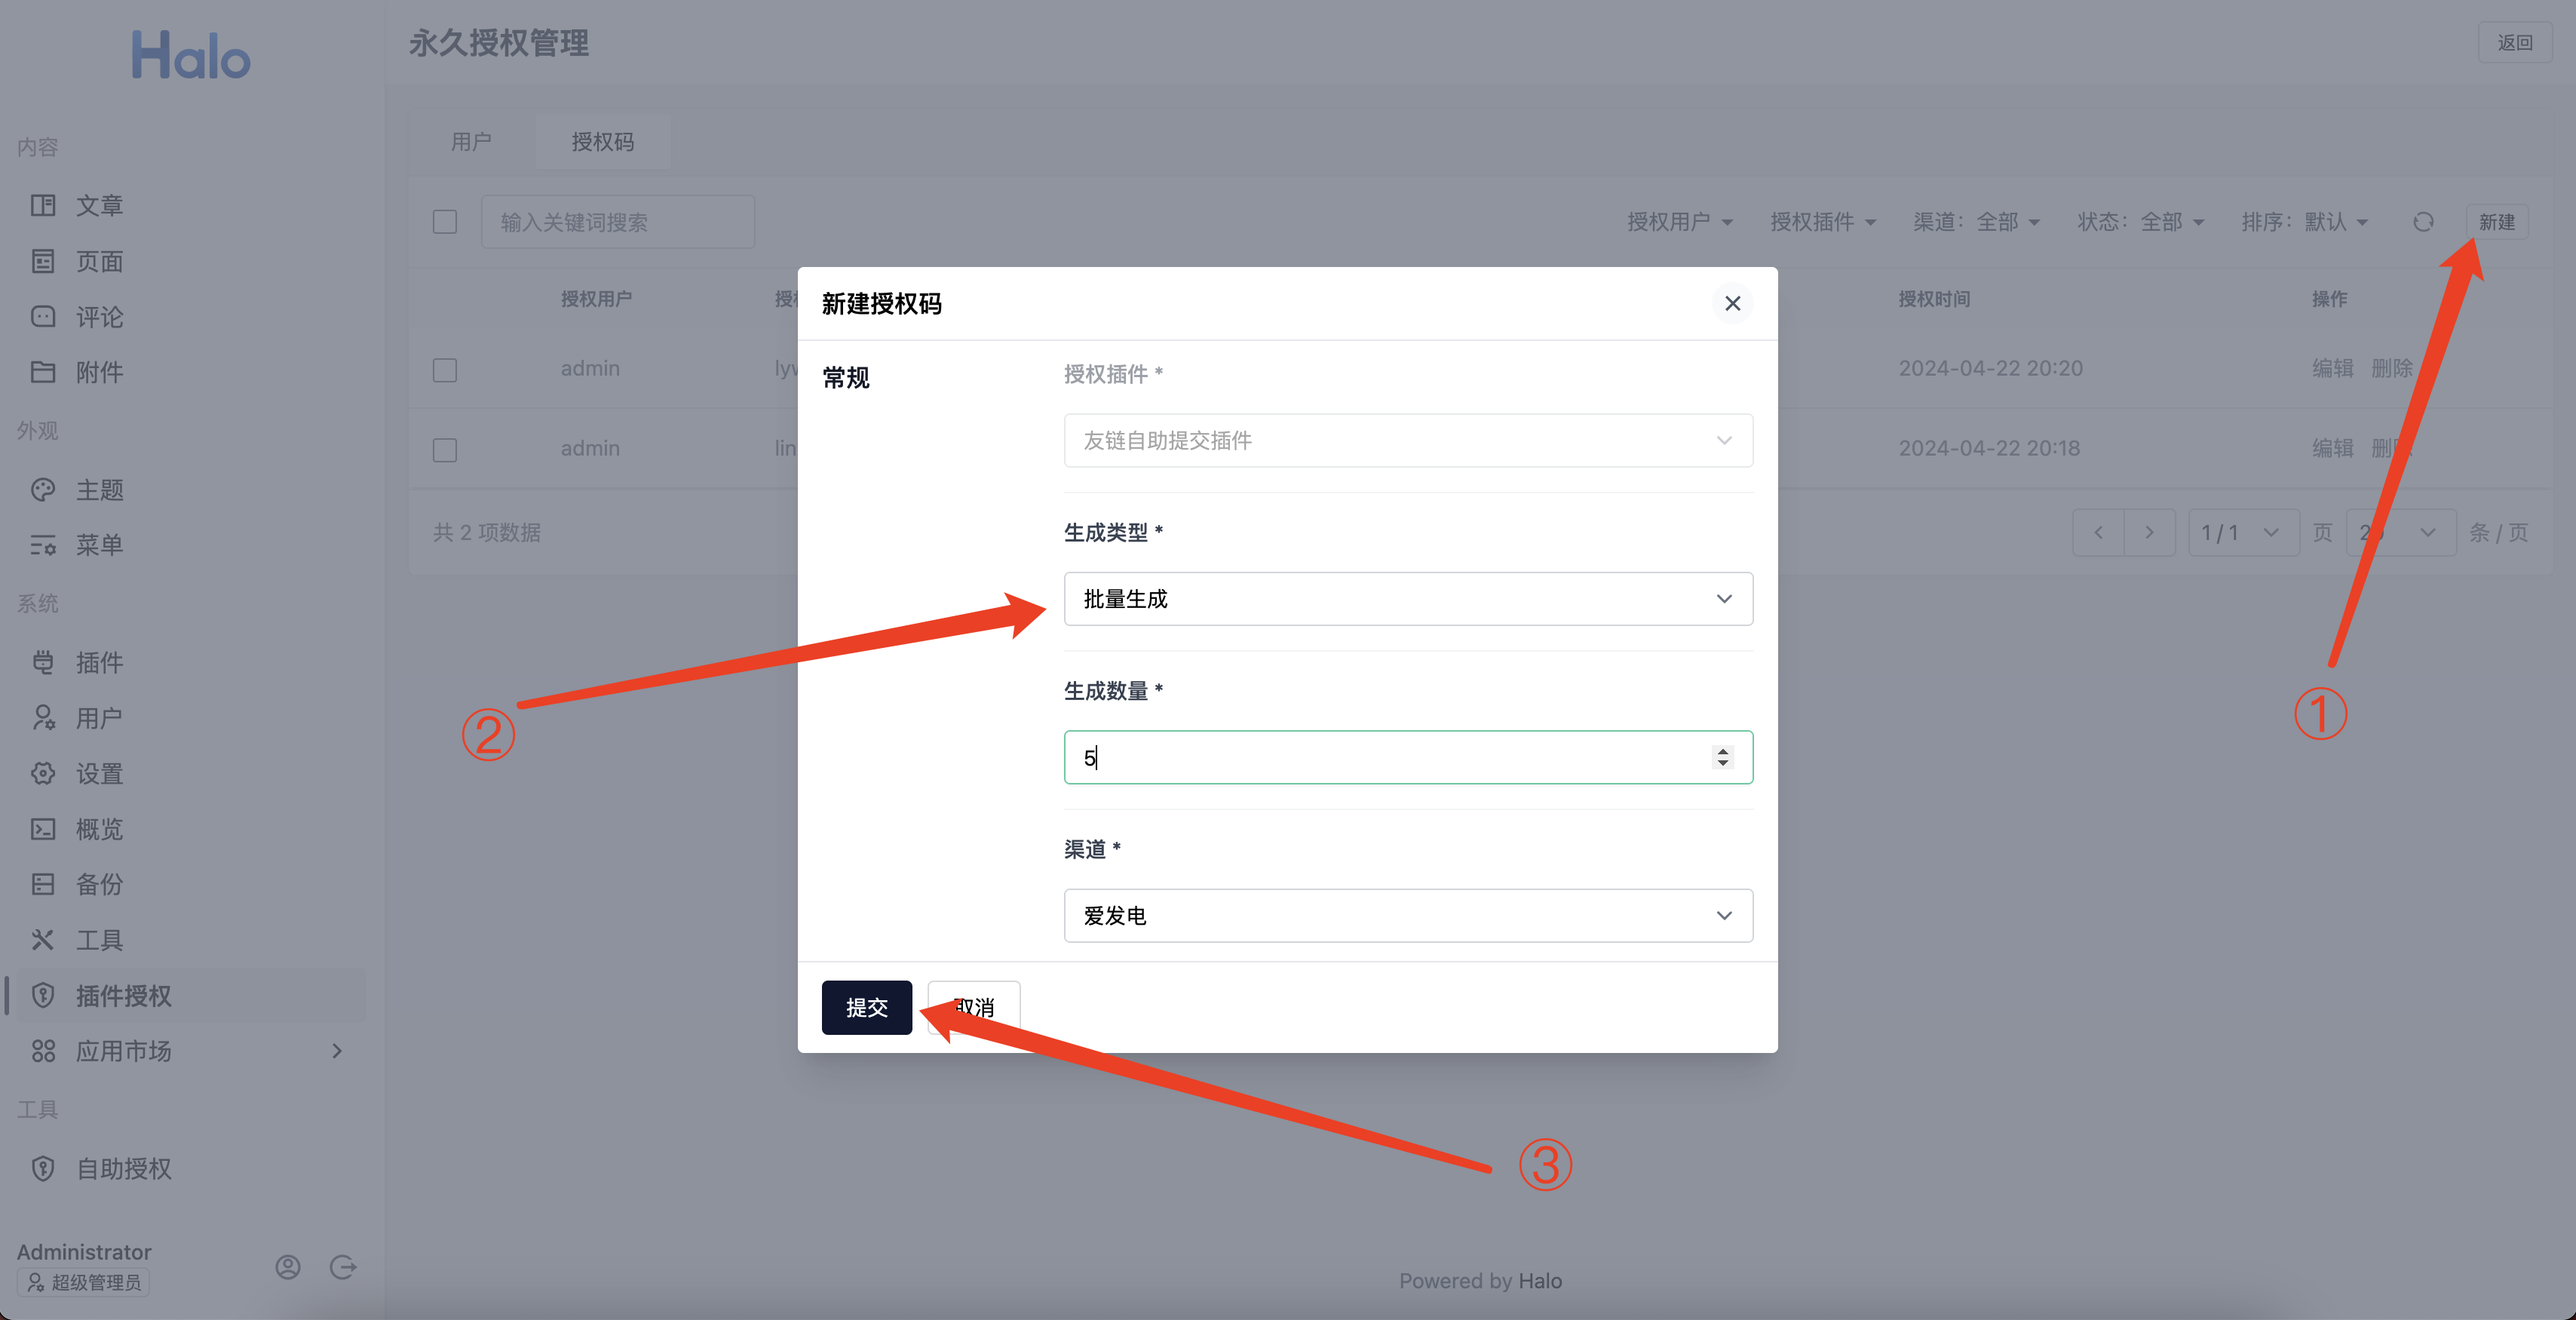Screen dimensions: 2576x1320
Task: Click the 提交 submit button
Action: coord(867,1007)
